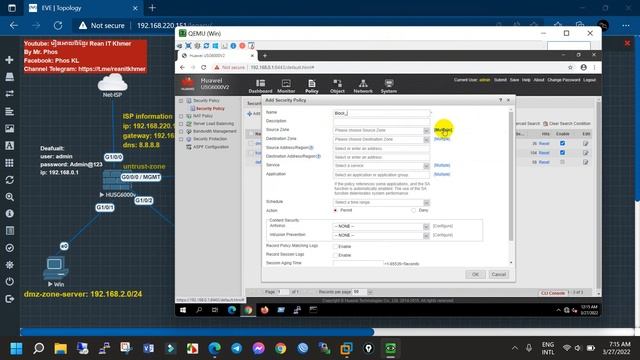Open the info status icon in EVE sidebar
The width and height of the screenshot is (640, 360).
[x=9, y=213]
